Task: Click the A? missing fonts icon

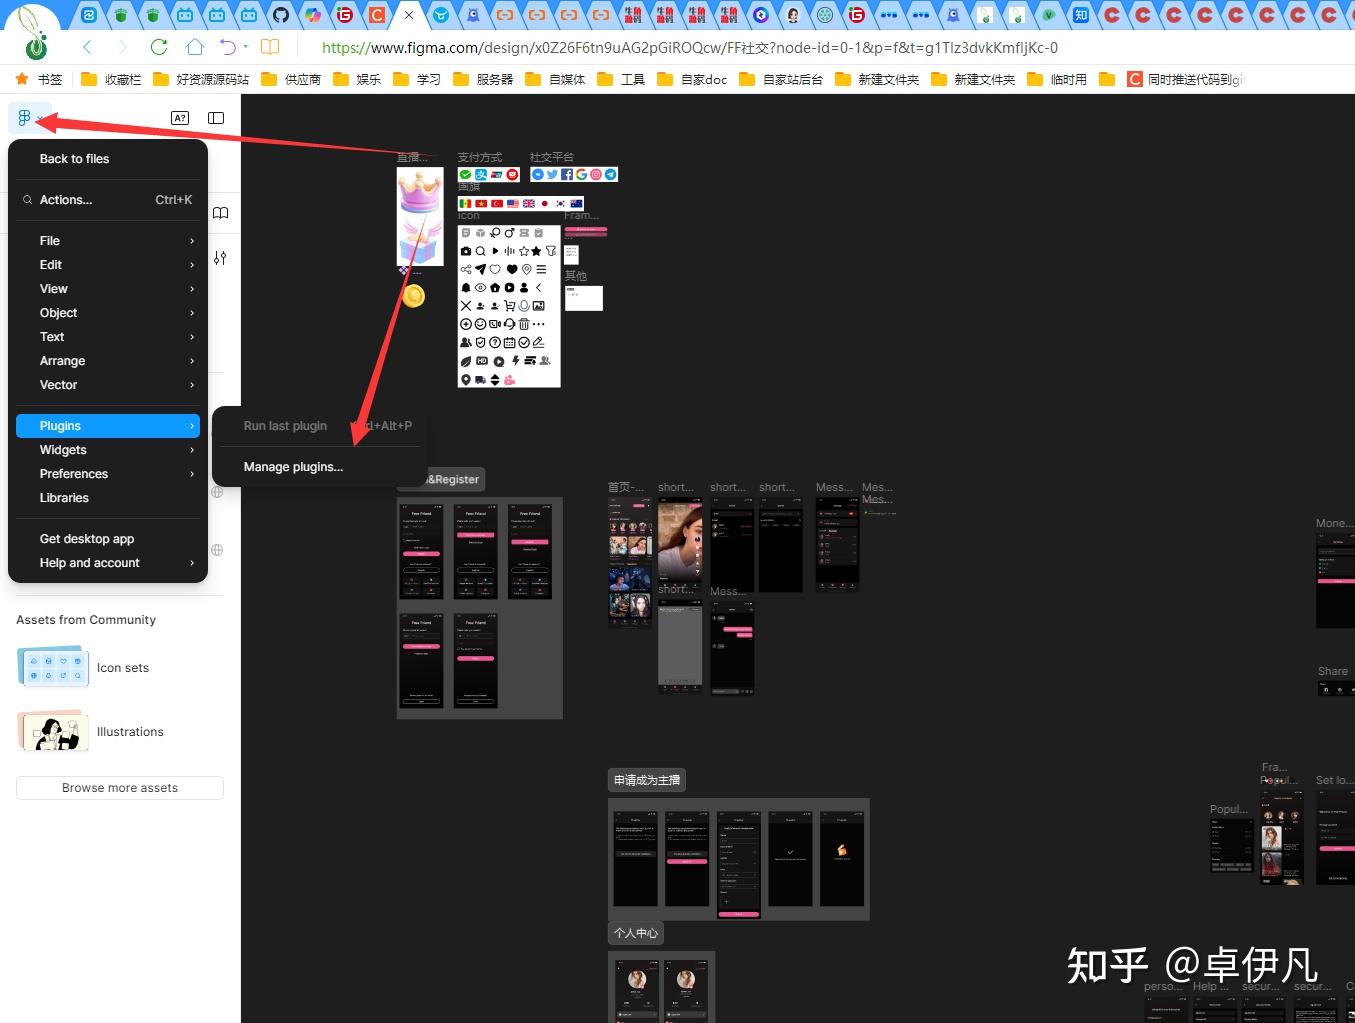Action: click(x=180, y=118)
